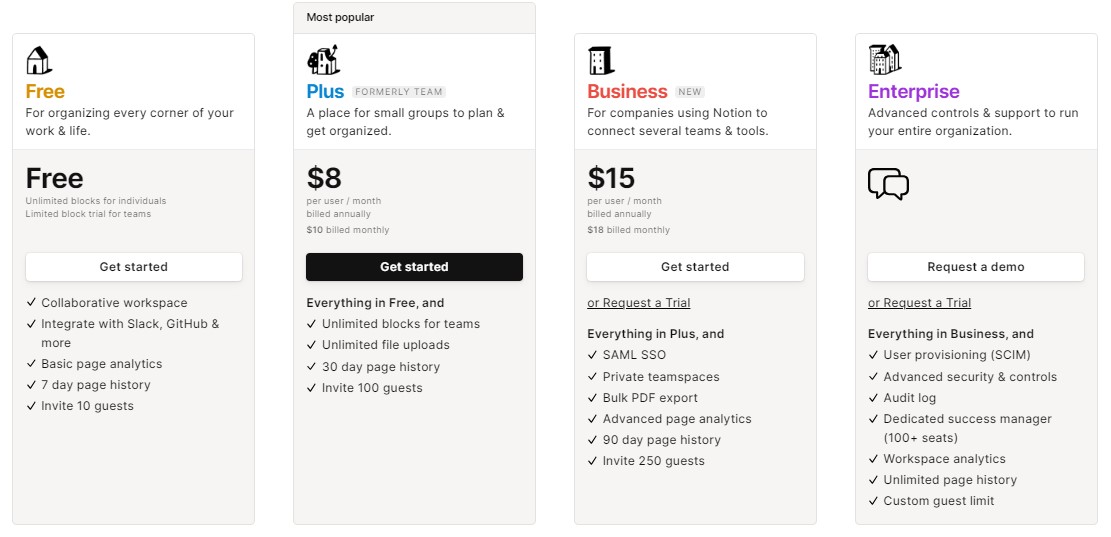The width and height of the screenshot is (1111, 537).
Task: Click the checkmark beside SAML SSO
Action: 592,356
